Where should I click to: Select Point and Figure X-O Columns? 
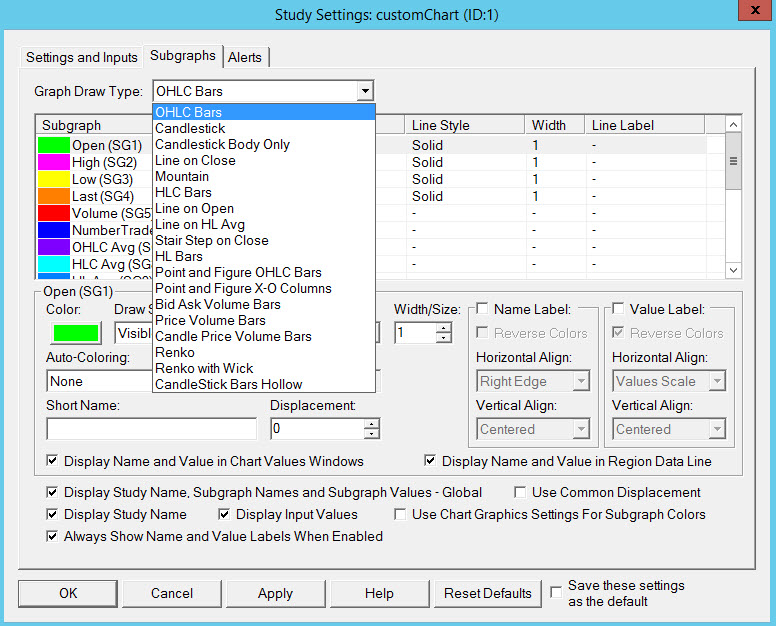(x=264, y=289)
